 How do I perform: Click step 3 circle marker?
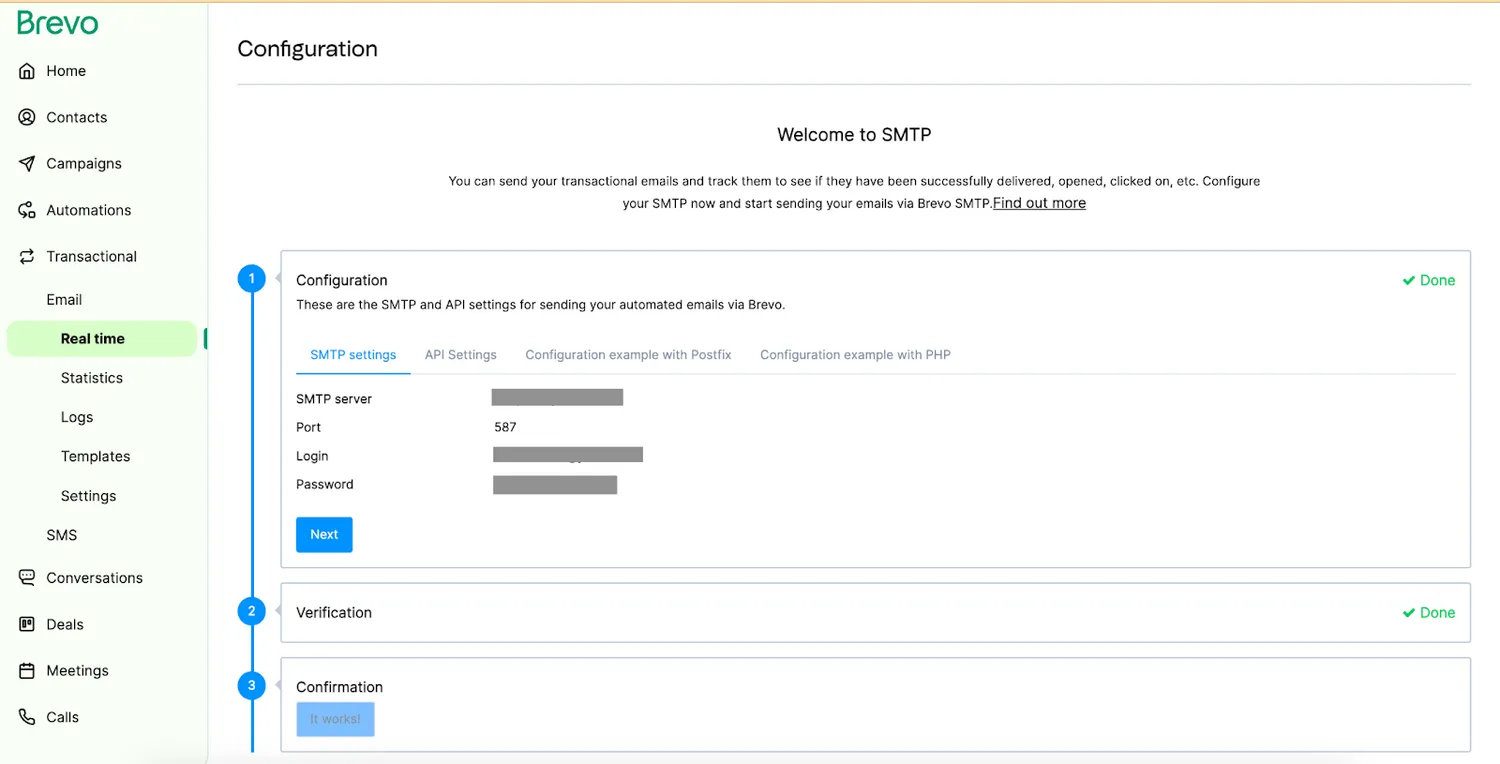[x=251, y=686]
